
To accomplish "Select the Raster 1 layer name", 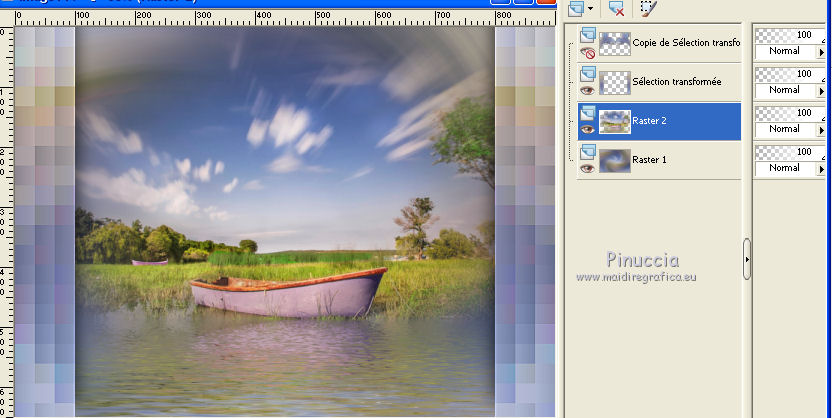I will click(649, 160).
